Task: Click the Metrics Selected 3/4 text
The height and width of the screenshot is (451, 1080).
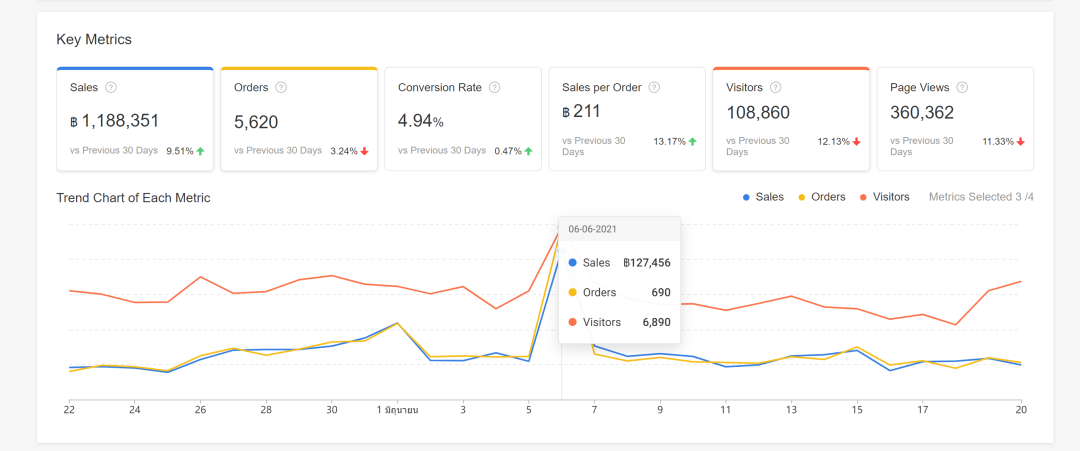Action: (x=980, y=197)
